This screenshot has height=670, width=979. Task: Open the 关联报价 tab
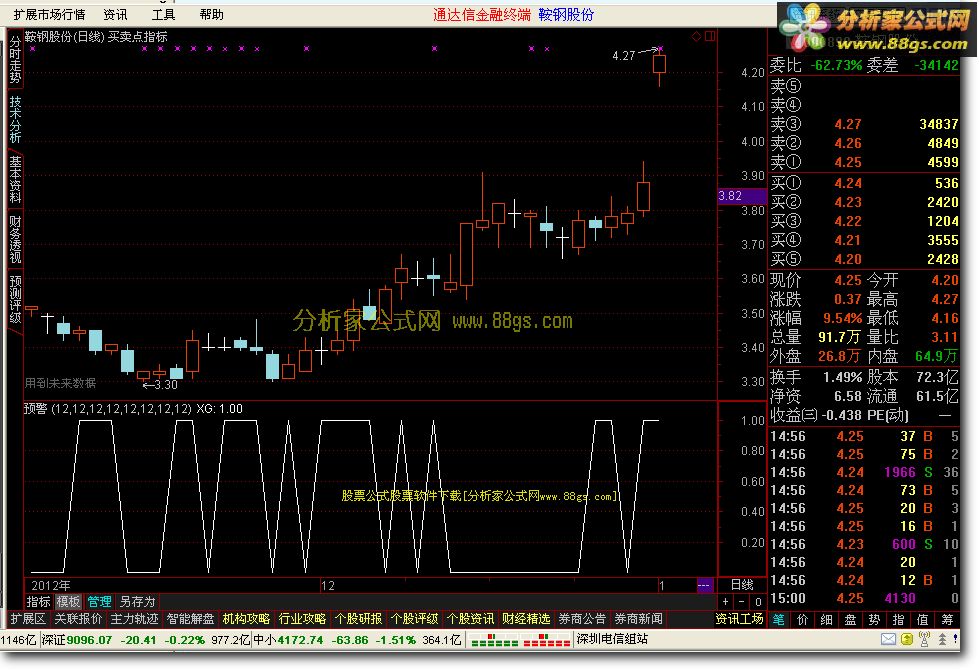78,619
